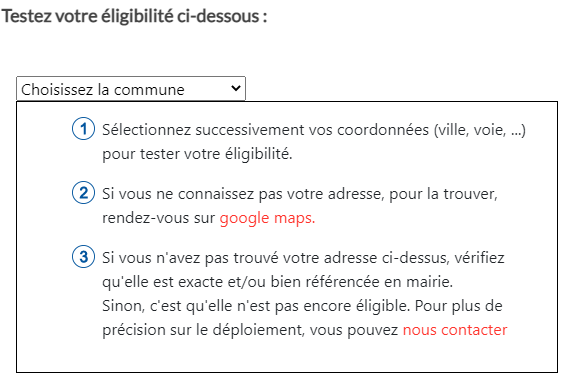The width and height of the screenshot is (572, 388).
Task: Click 'Si vous ne connaissez pas votre adresse' text
Action: pos(243,194)
